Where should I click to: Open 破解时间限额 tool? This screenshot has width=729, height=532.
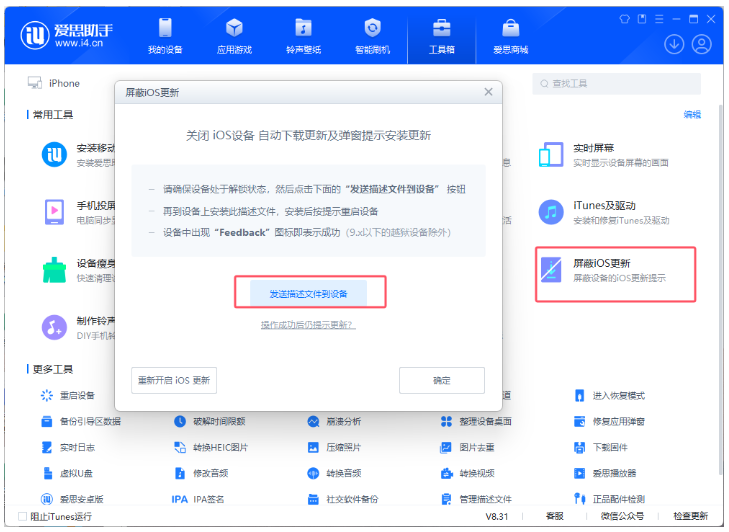pyautogui.click(x=210, y=421)
